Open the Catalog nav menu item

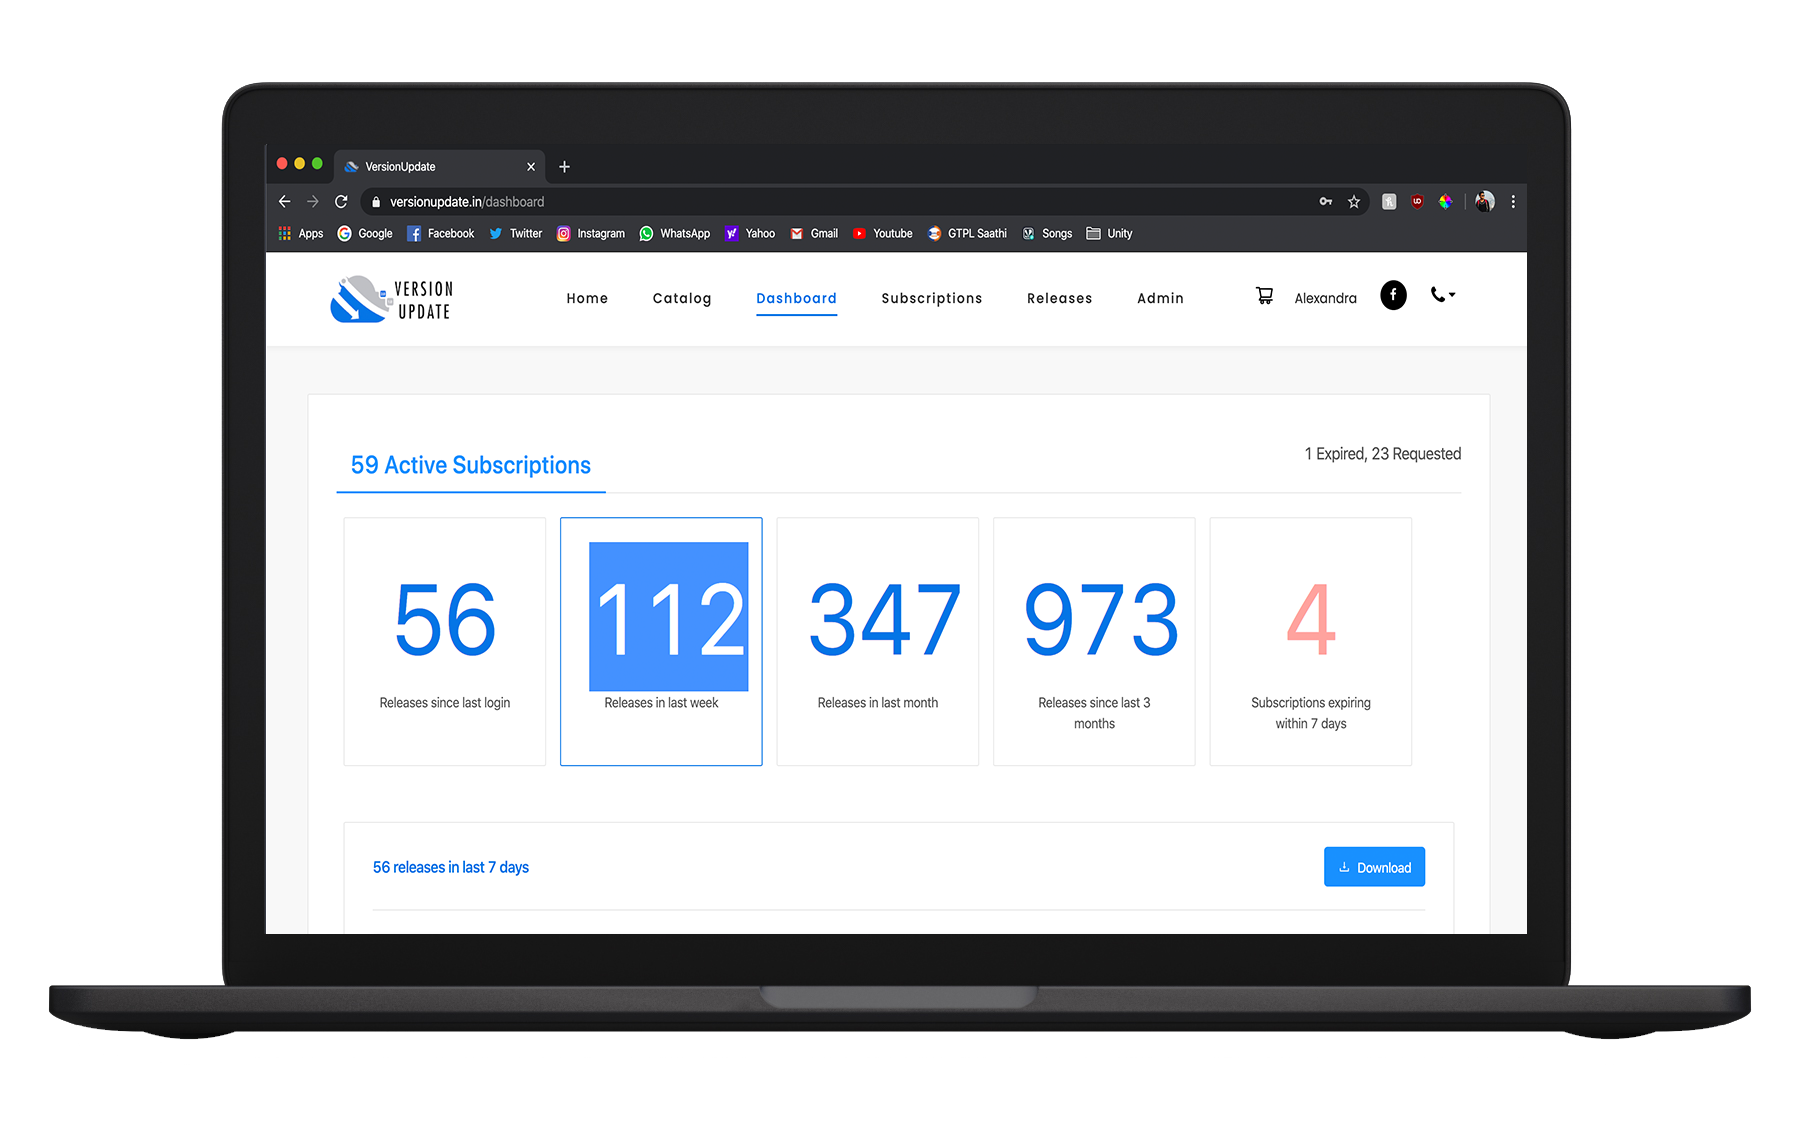pyautogui.click(x=682, y=299)
